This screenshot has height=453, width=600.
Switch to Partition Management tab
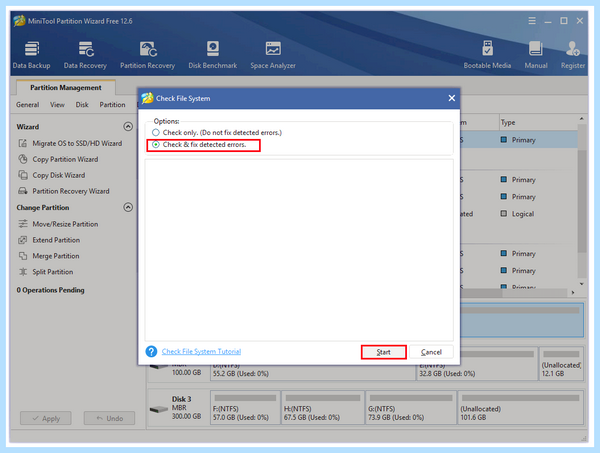pos(66,88)
